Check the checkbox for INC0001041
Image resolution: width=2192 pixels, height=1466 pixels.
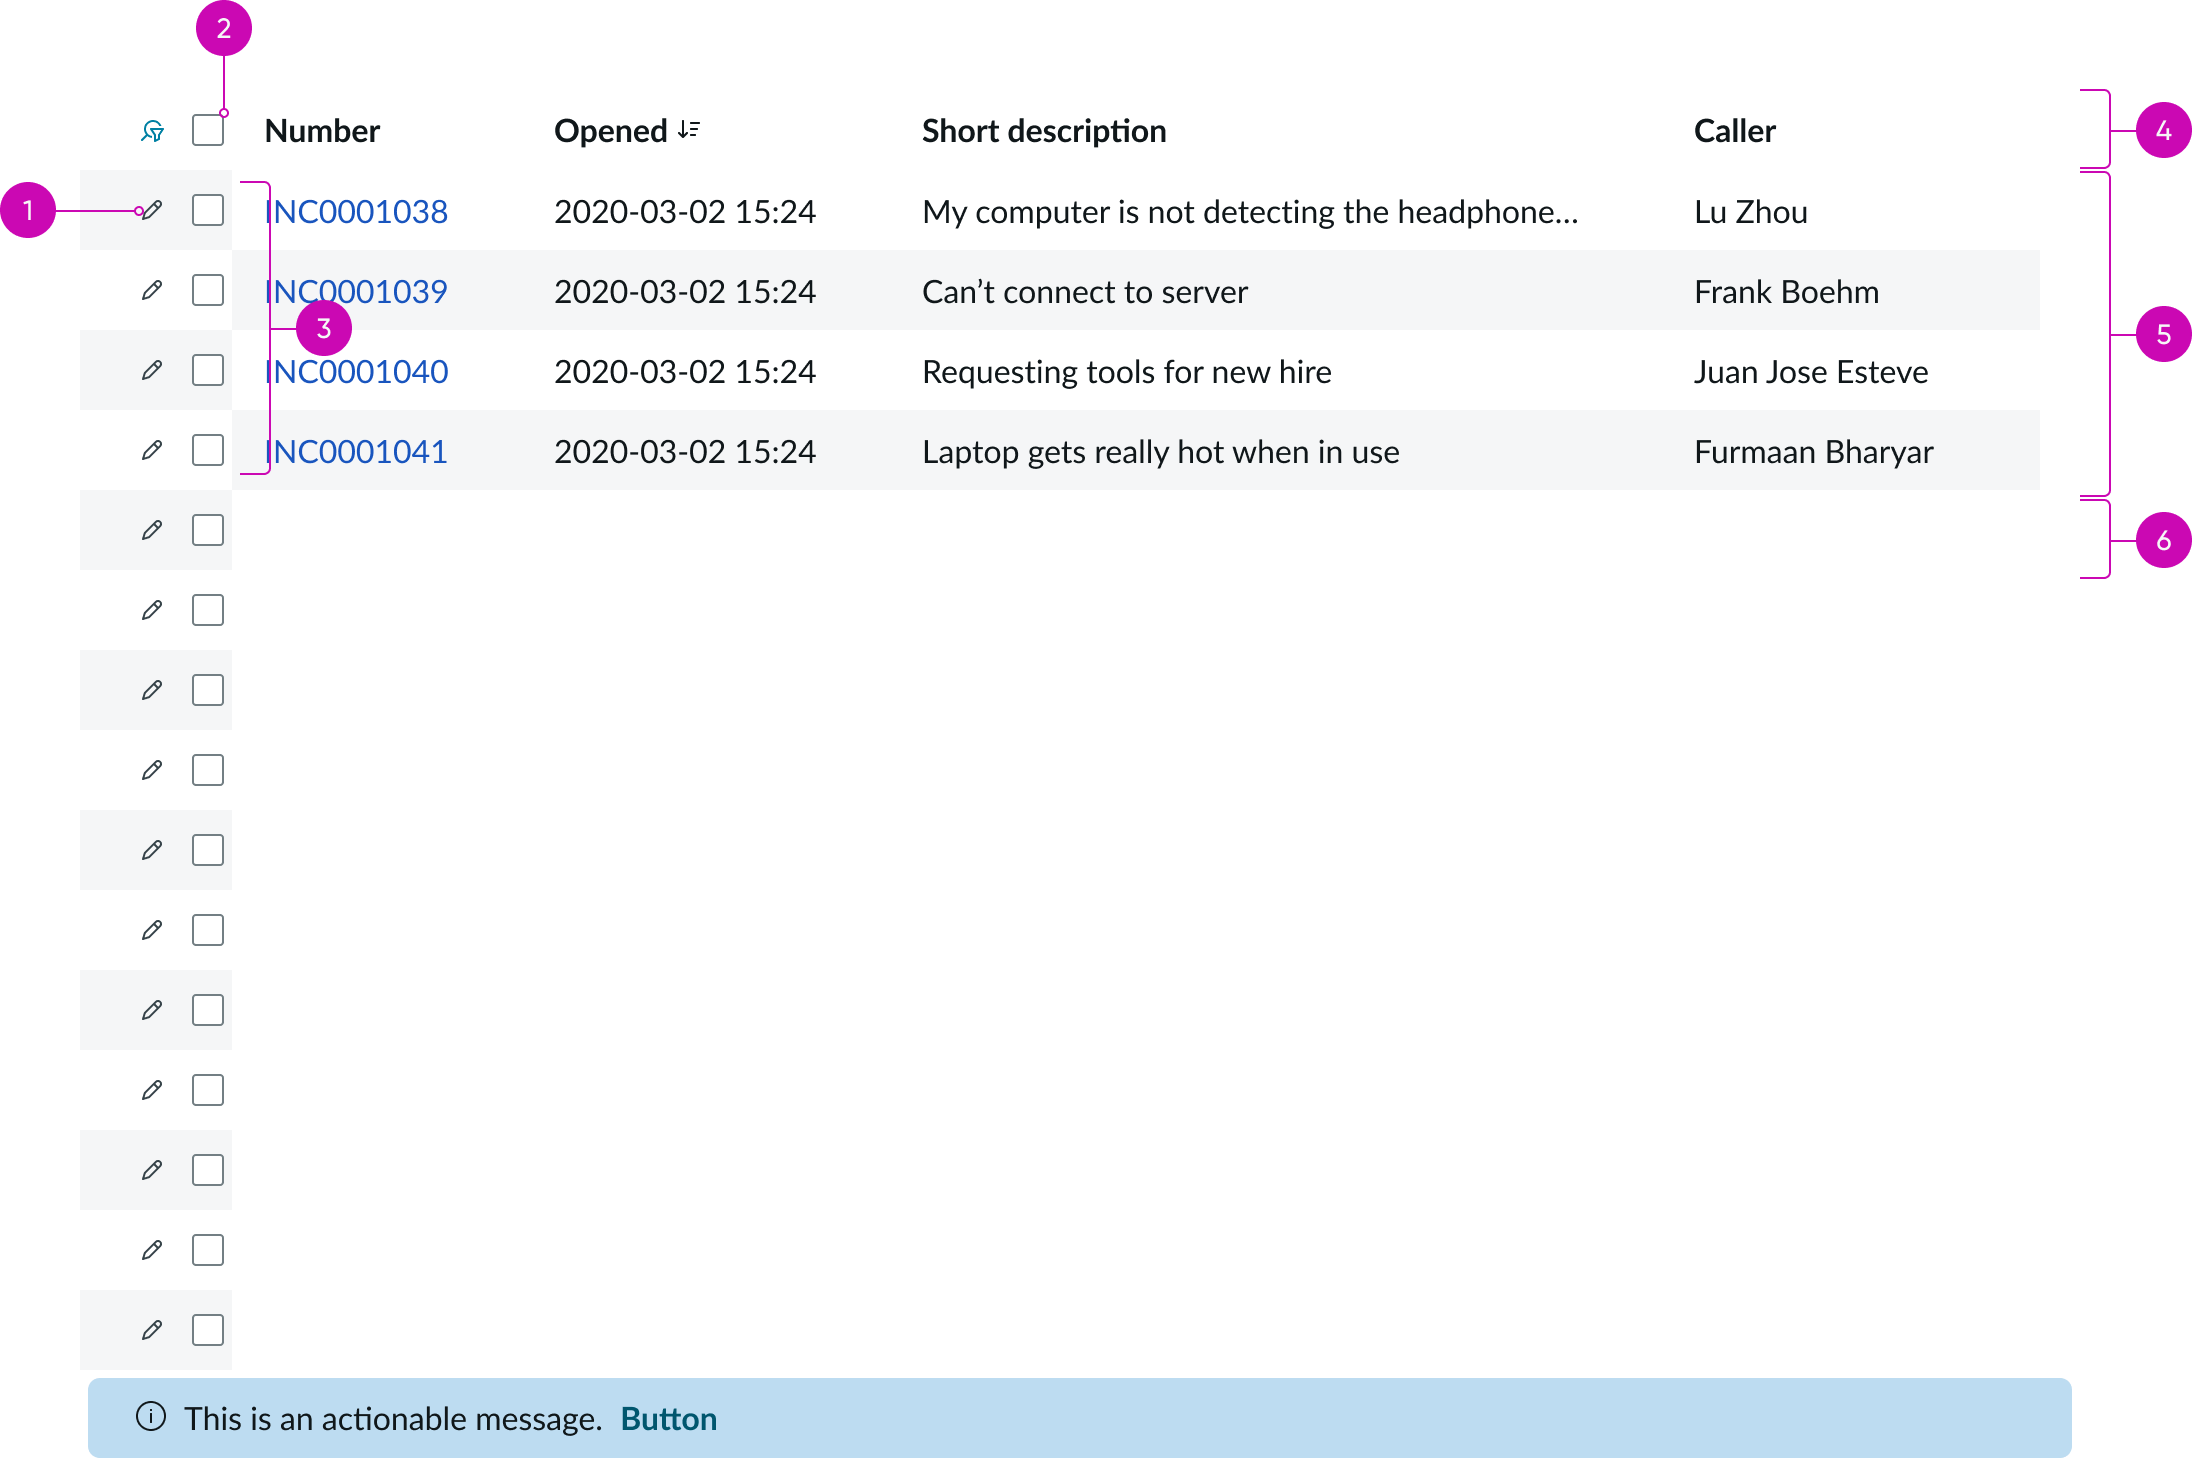pos(207,450)
